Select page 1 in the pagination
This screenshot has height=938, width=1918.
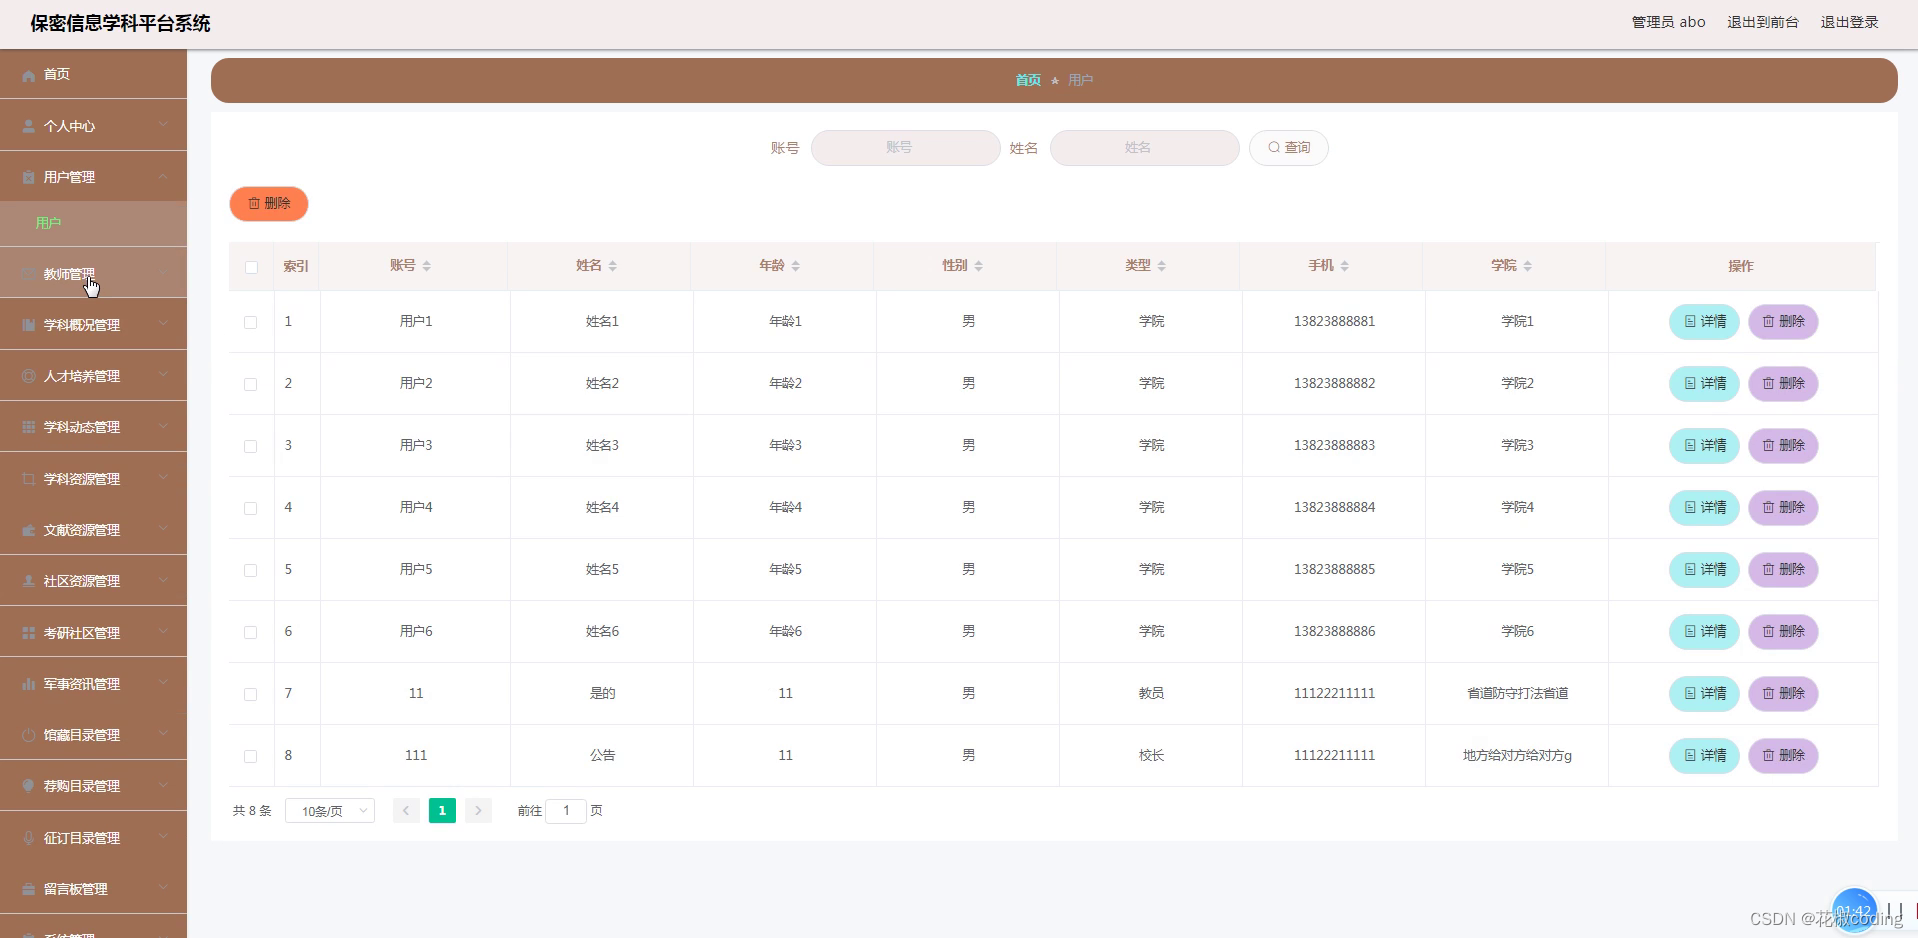pos(442,810)
